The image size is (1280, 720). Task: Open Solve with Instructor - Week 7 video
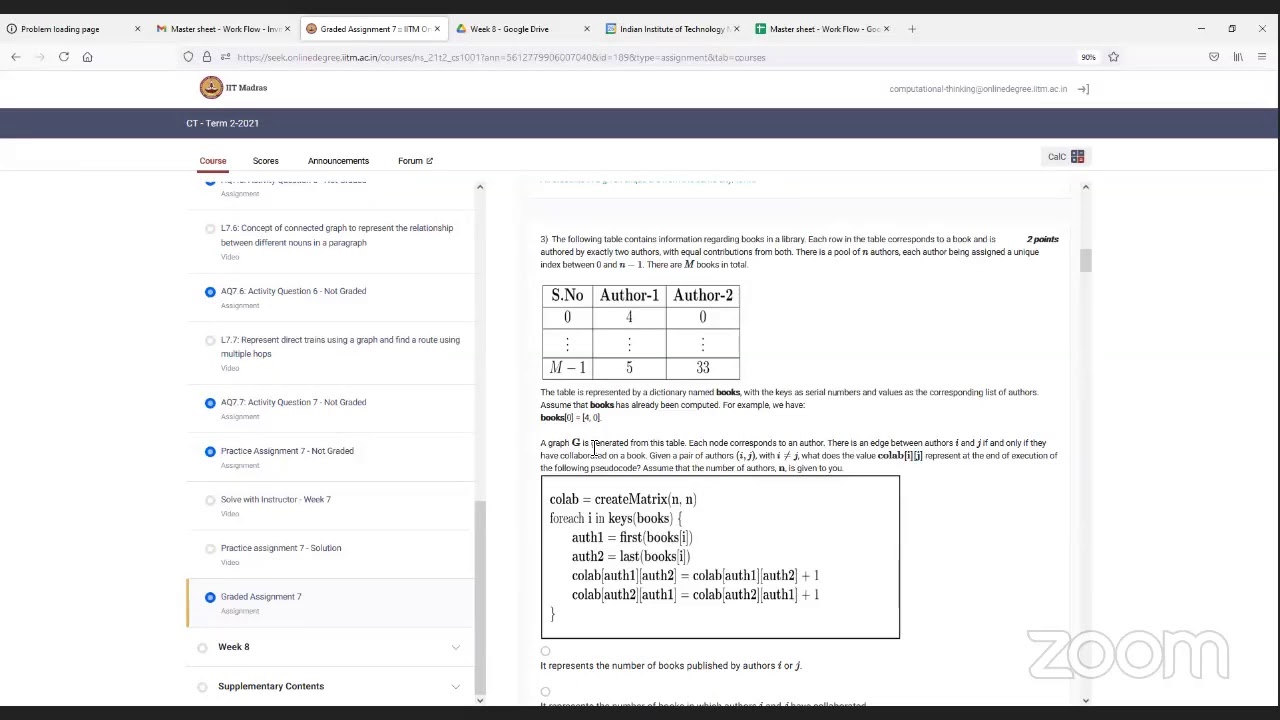(275, 500)
